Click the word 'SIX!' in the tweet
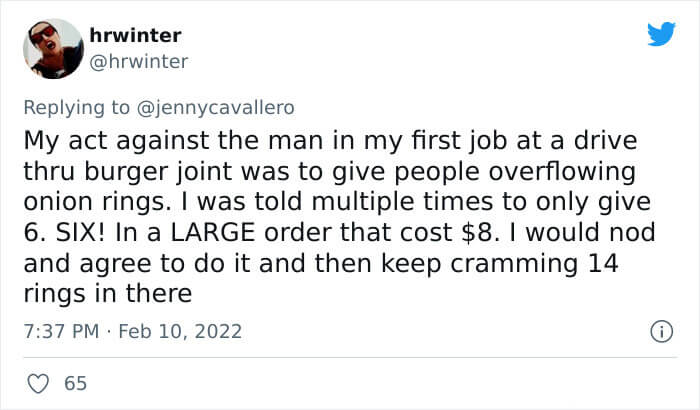The height and width of the screenshot is (410, 700). pos(80,233)
